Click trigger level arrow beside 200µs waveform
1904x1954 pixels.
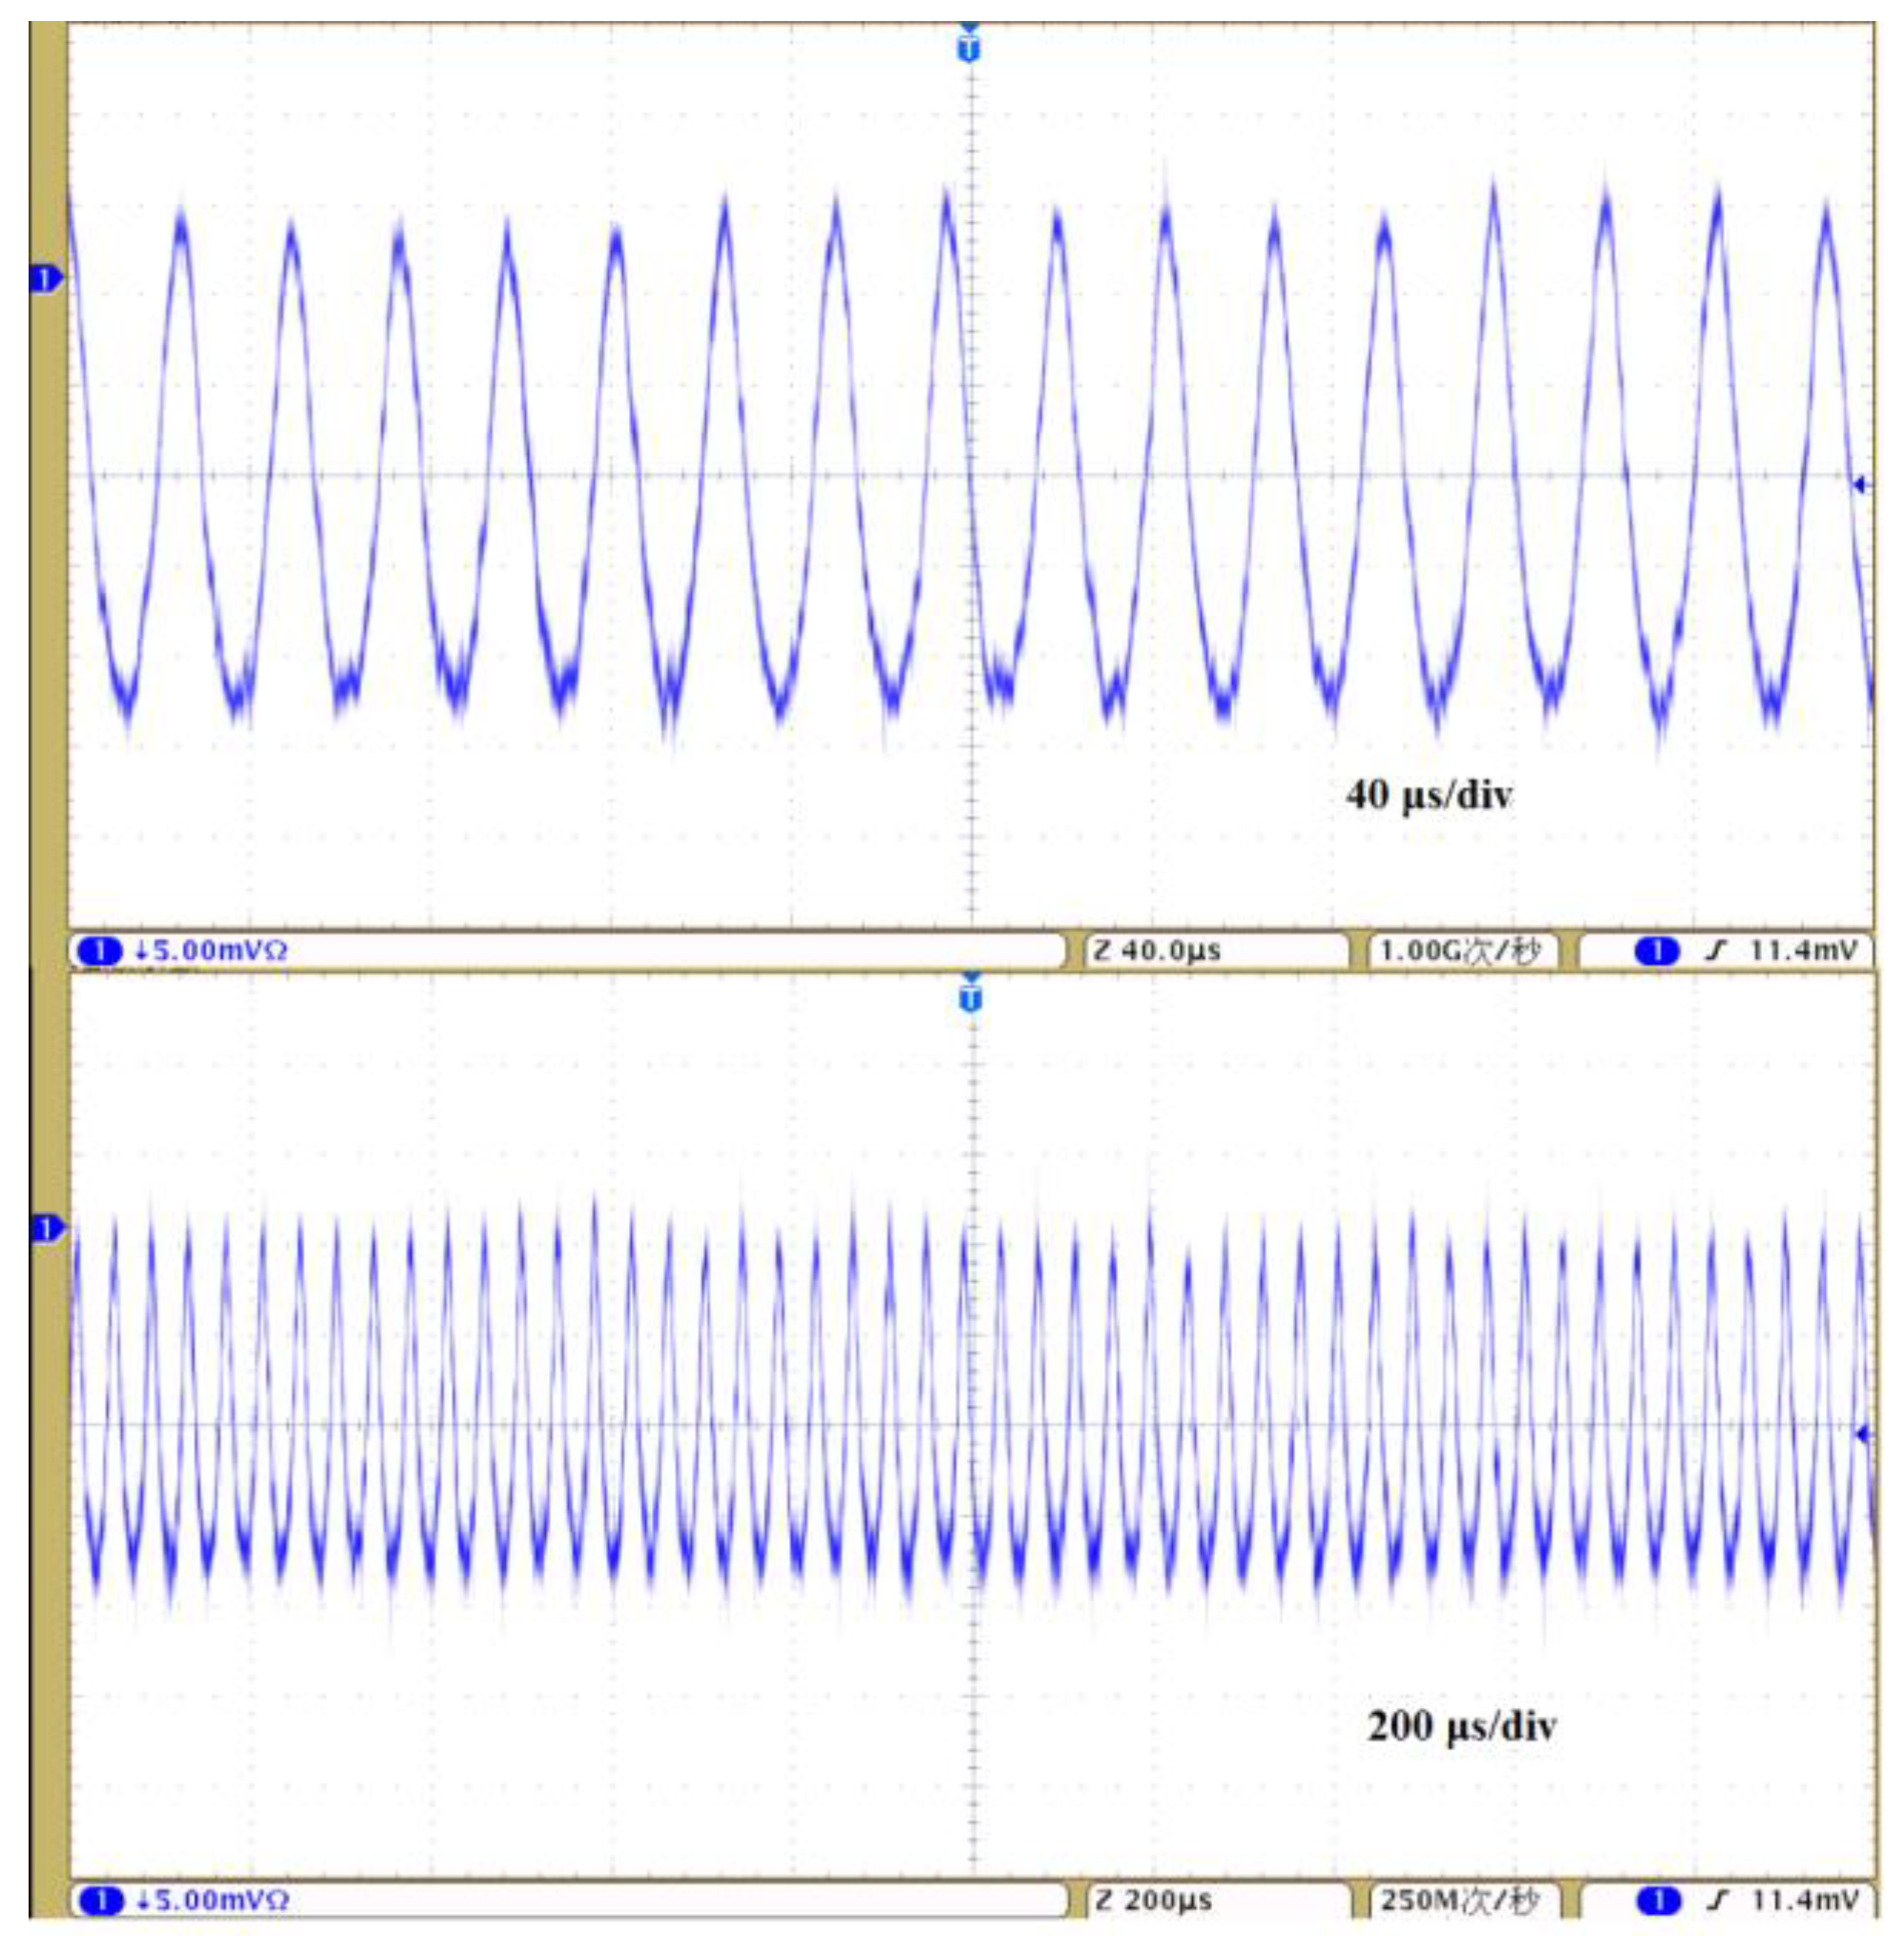[1861, 1435]
